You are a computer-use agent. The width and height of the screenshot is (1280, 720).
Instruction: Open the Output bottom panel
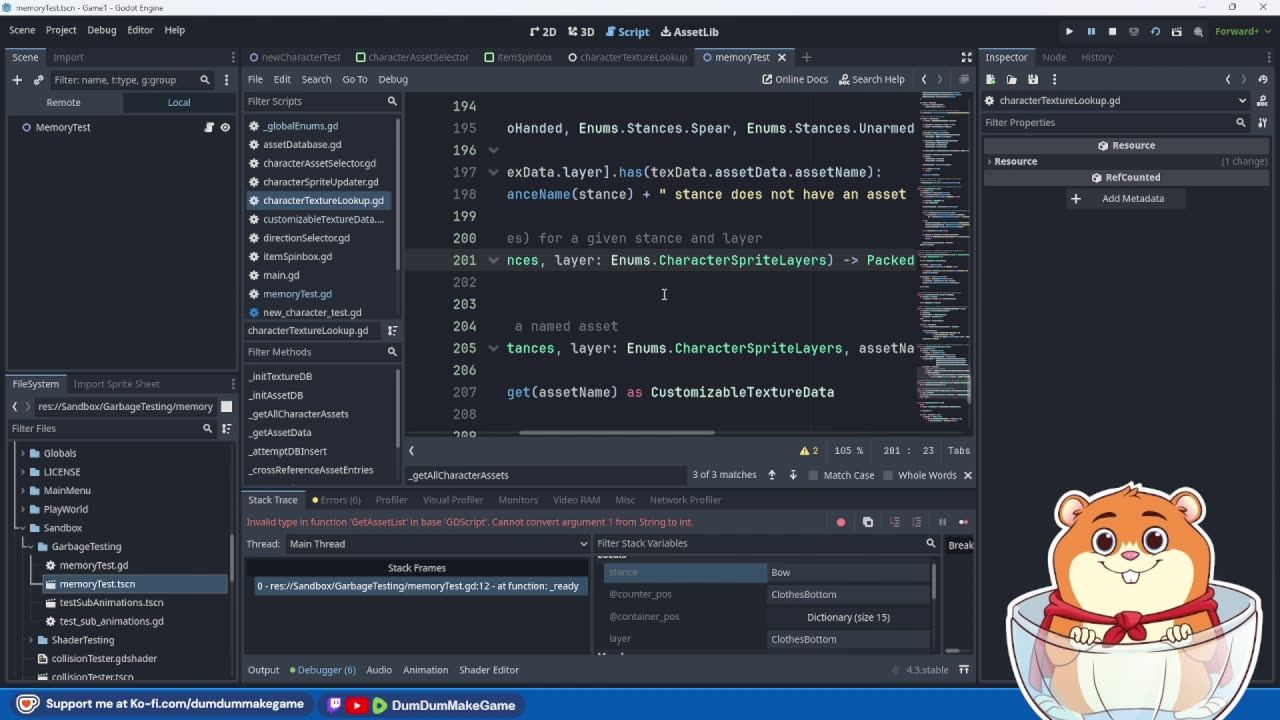(264, 670)
